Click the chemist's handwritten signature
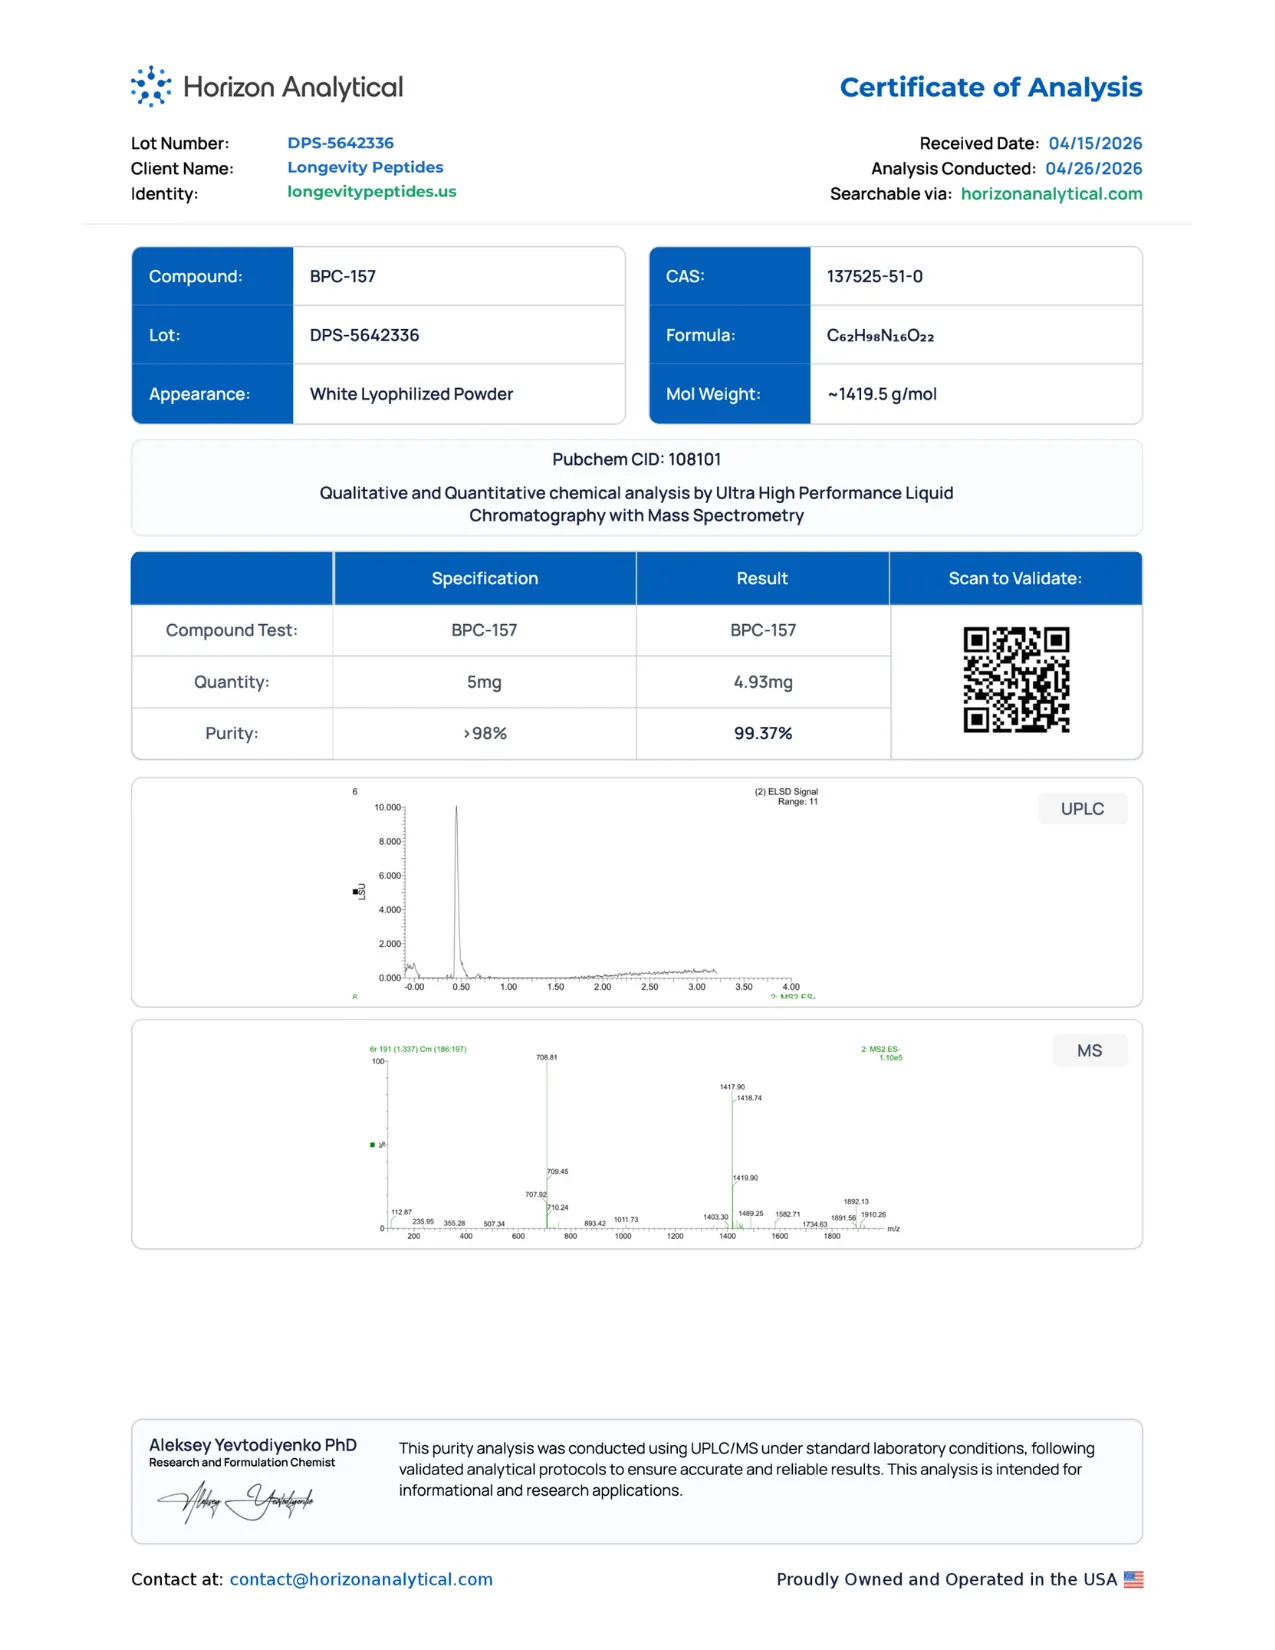Screen dimensions: 1275x1650 tap(236, 1501)
